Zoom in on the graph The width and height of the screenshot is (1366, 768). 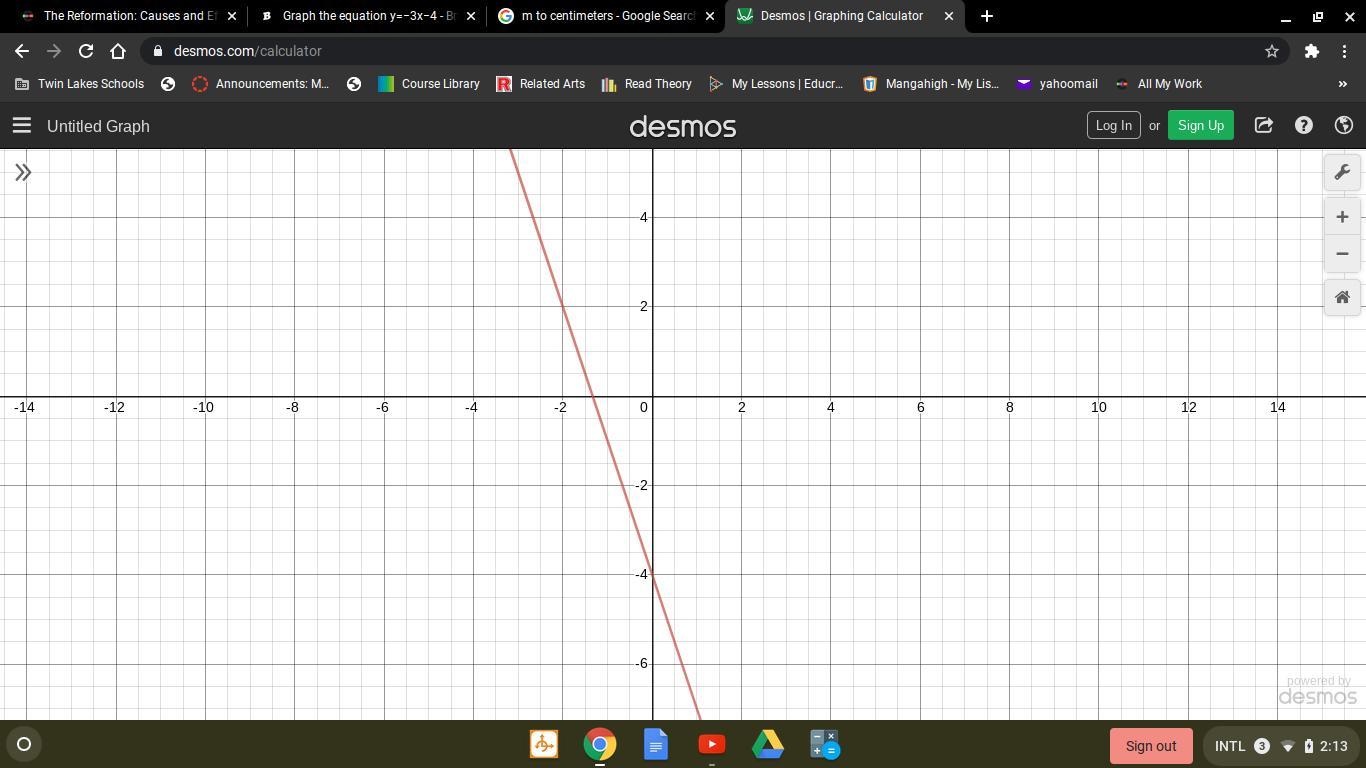[1342, 217]
